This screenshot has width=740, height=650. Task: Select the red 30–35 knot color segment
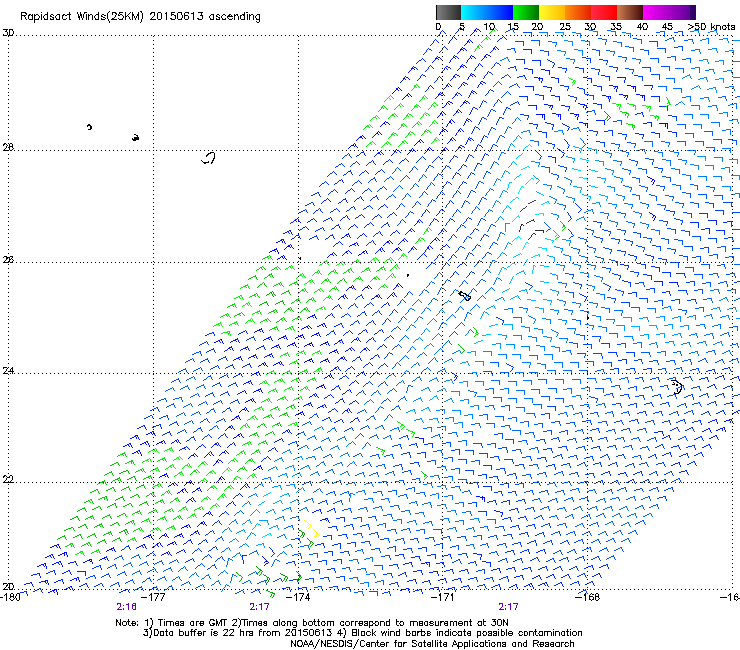[604, 12]
